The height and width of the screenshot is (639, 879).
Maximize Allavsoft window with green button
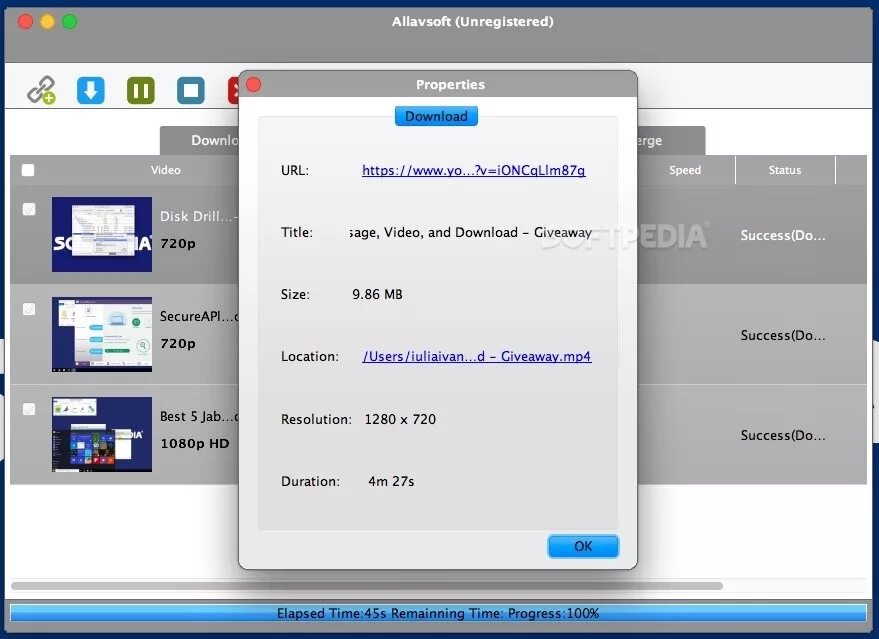(x=70, y=22)
